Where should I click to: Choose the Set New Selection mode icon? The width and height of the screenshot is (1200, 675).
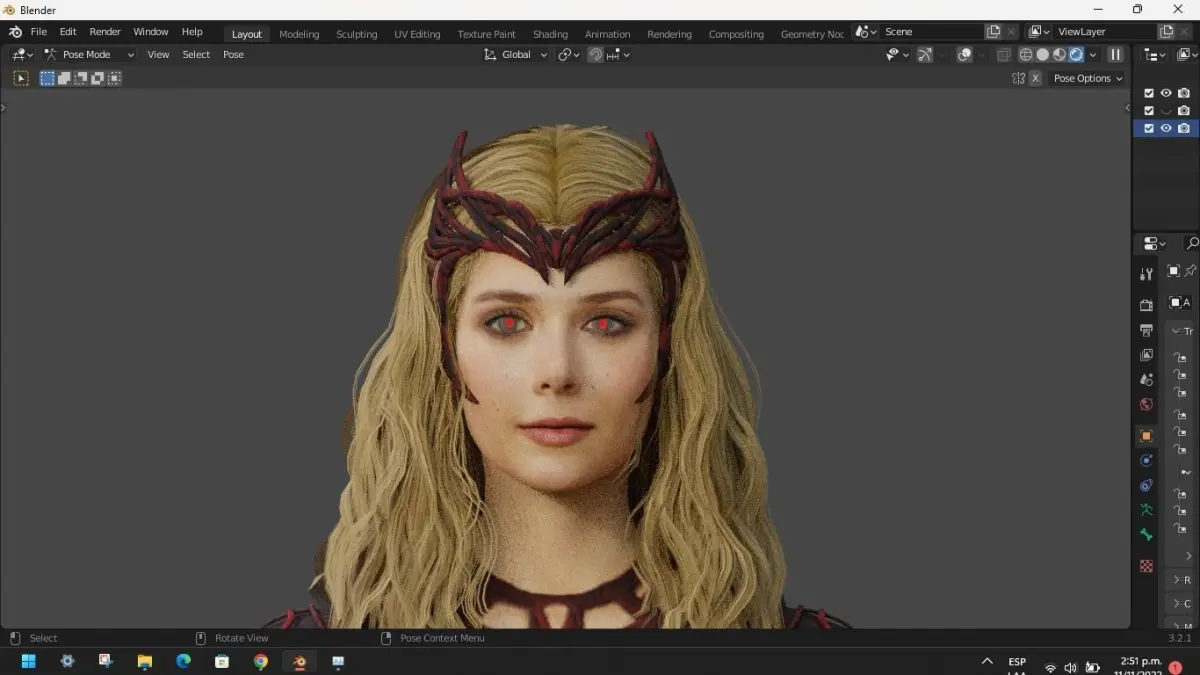(x=47, y=78)
